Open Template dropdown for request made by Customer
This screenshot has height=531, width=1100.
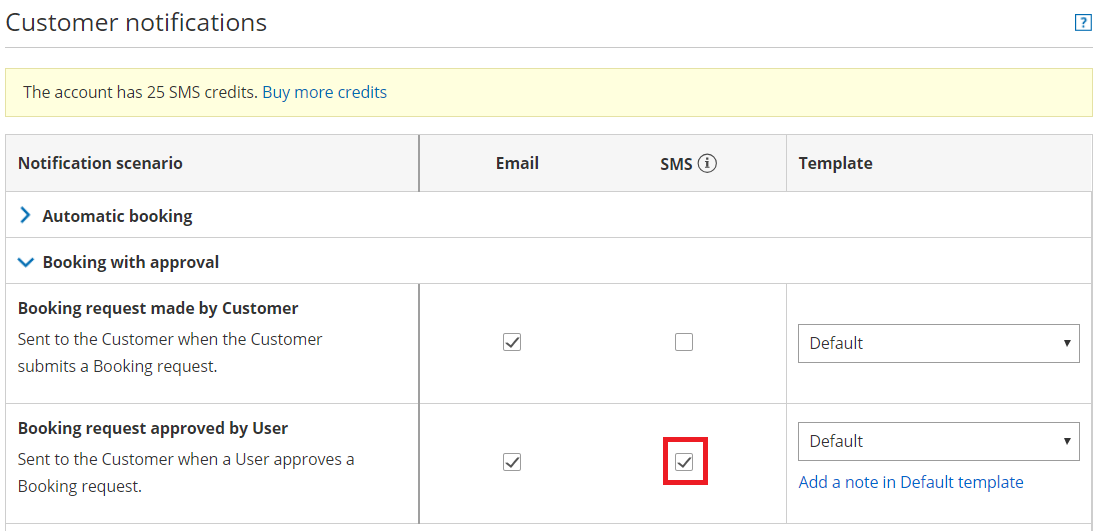click(x=938, y=343)
